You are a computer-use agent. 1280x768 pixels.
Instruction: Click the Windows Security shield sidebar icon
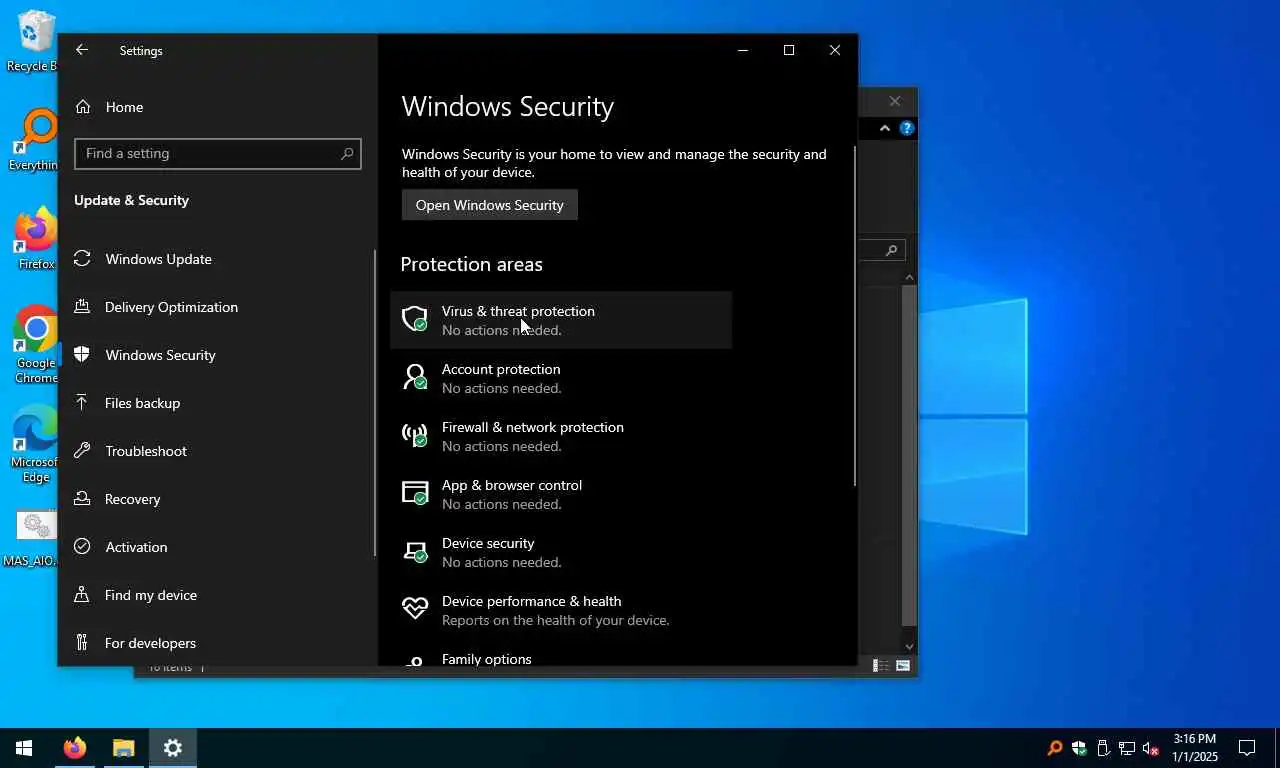tap(83, 355)
